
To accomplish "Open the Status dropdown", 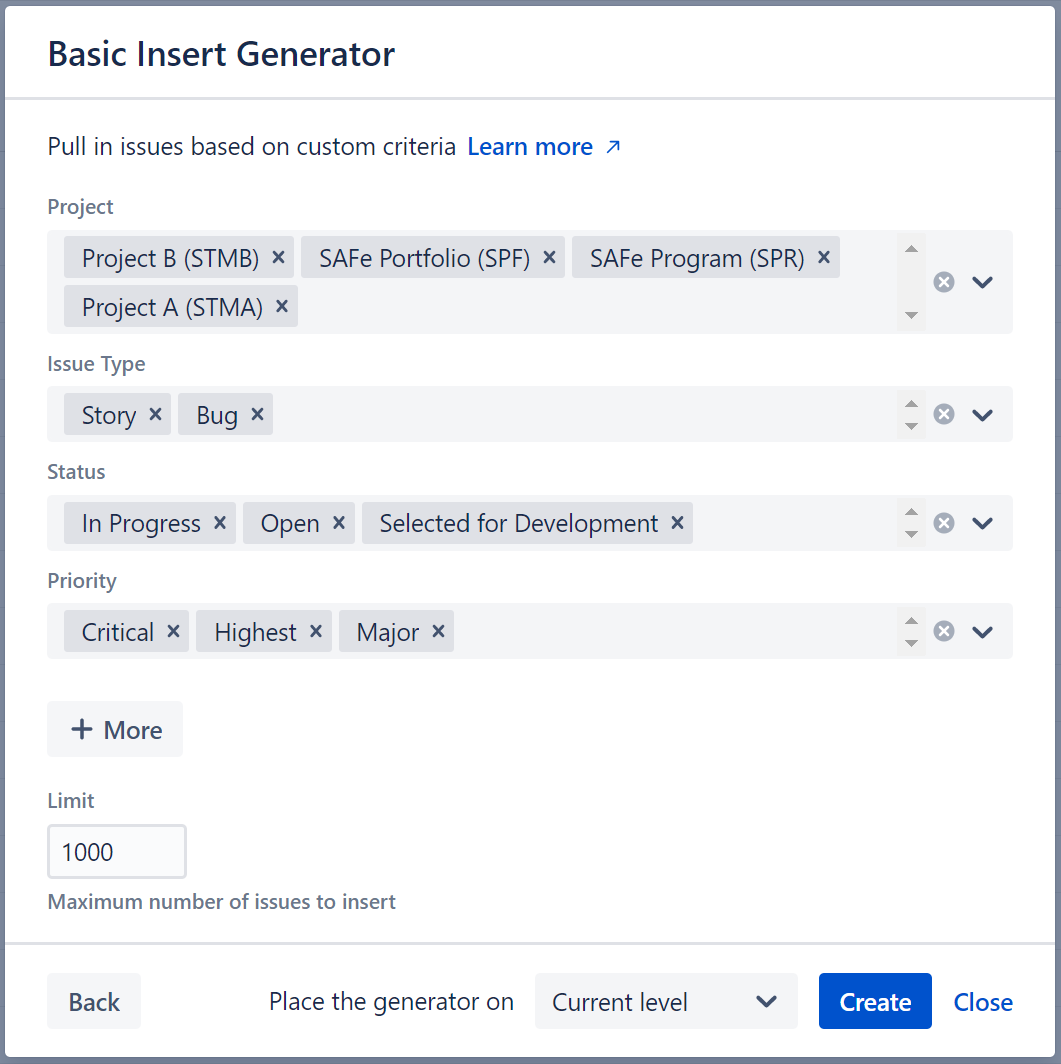I will tap(982, 523).
